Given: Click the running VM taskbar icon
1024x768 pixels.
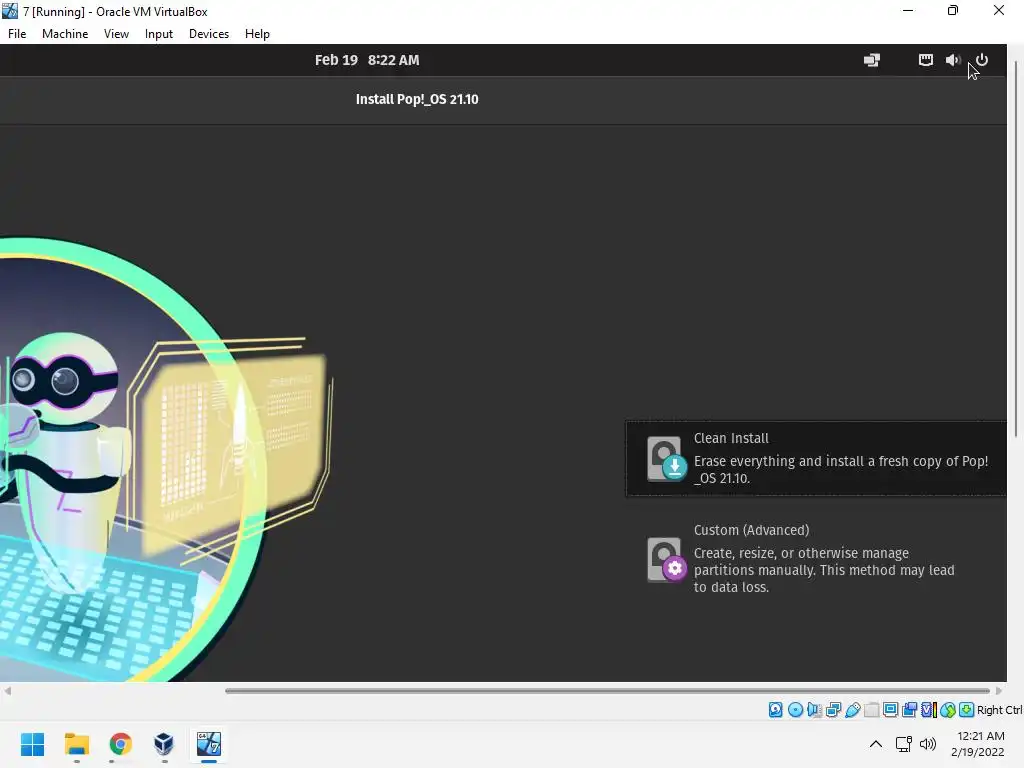Looking at the screenshot, I should tap(209, 744).
